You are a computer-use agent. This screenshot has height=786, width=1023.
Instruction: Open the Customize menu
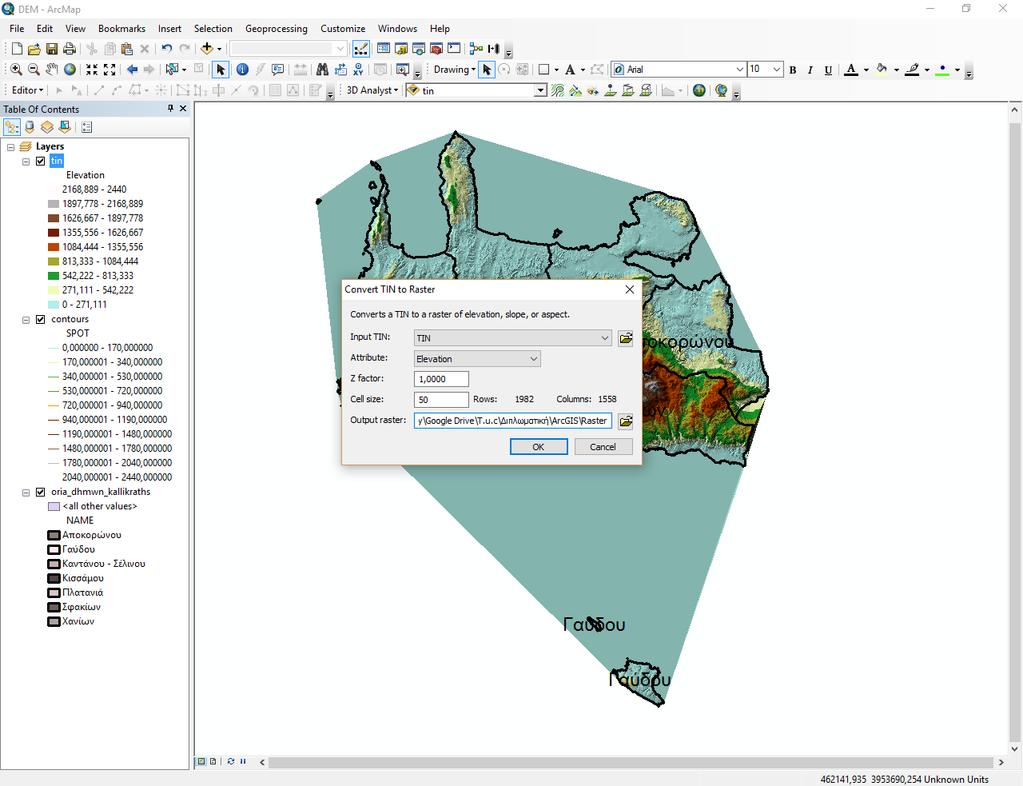(x=343, y=29)
